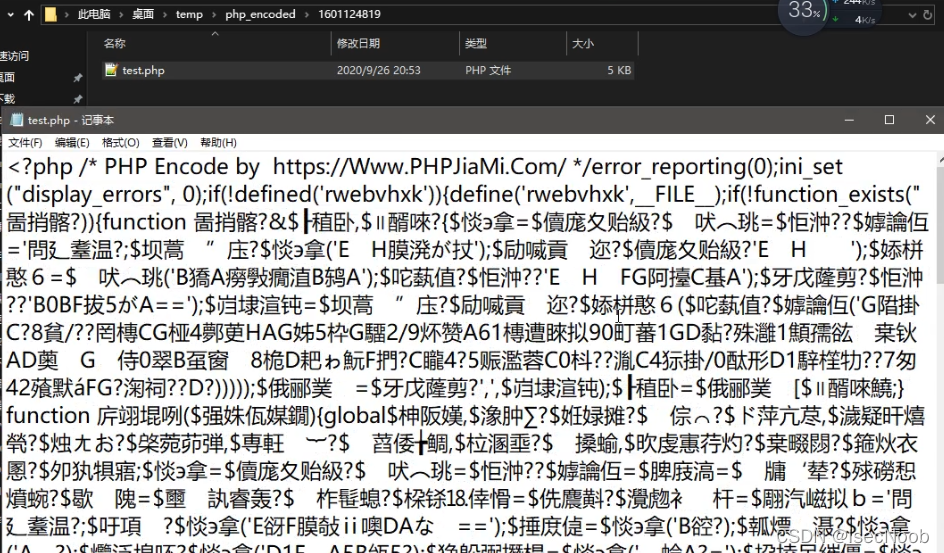The width and height of the screenshot is (944, 553).
Task: Select '此电脑' in the breadcrumb path
Action: click(94, 14)
